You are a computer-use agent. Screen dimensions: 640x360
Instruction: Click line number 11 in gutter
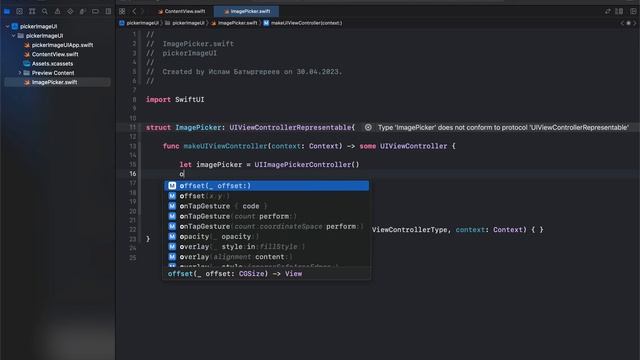point(133,127)
